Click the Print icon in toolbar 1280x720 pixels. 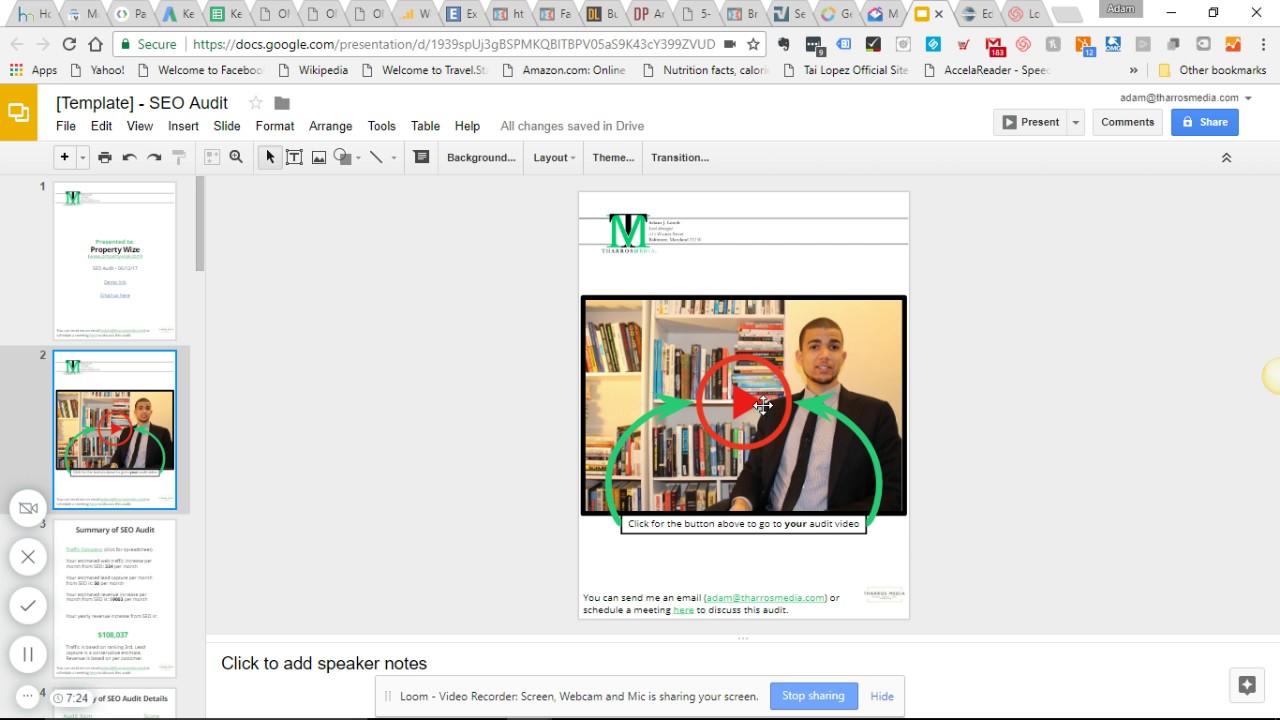pos(105,157)
